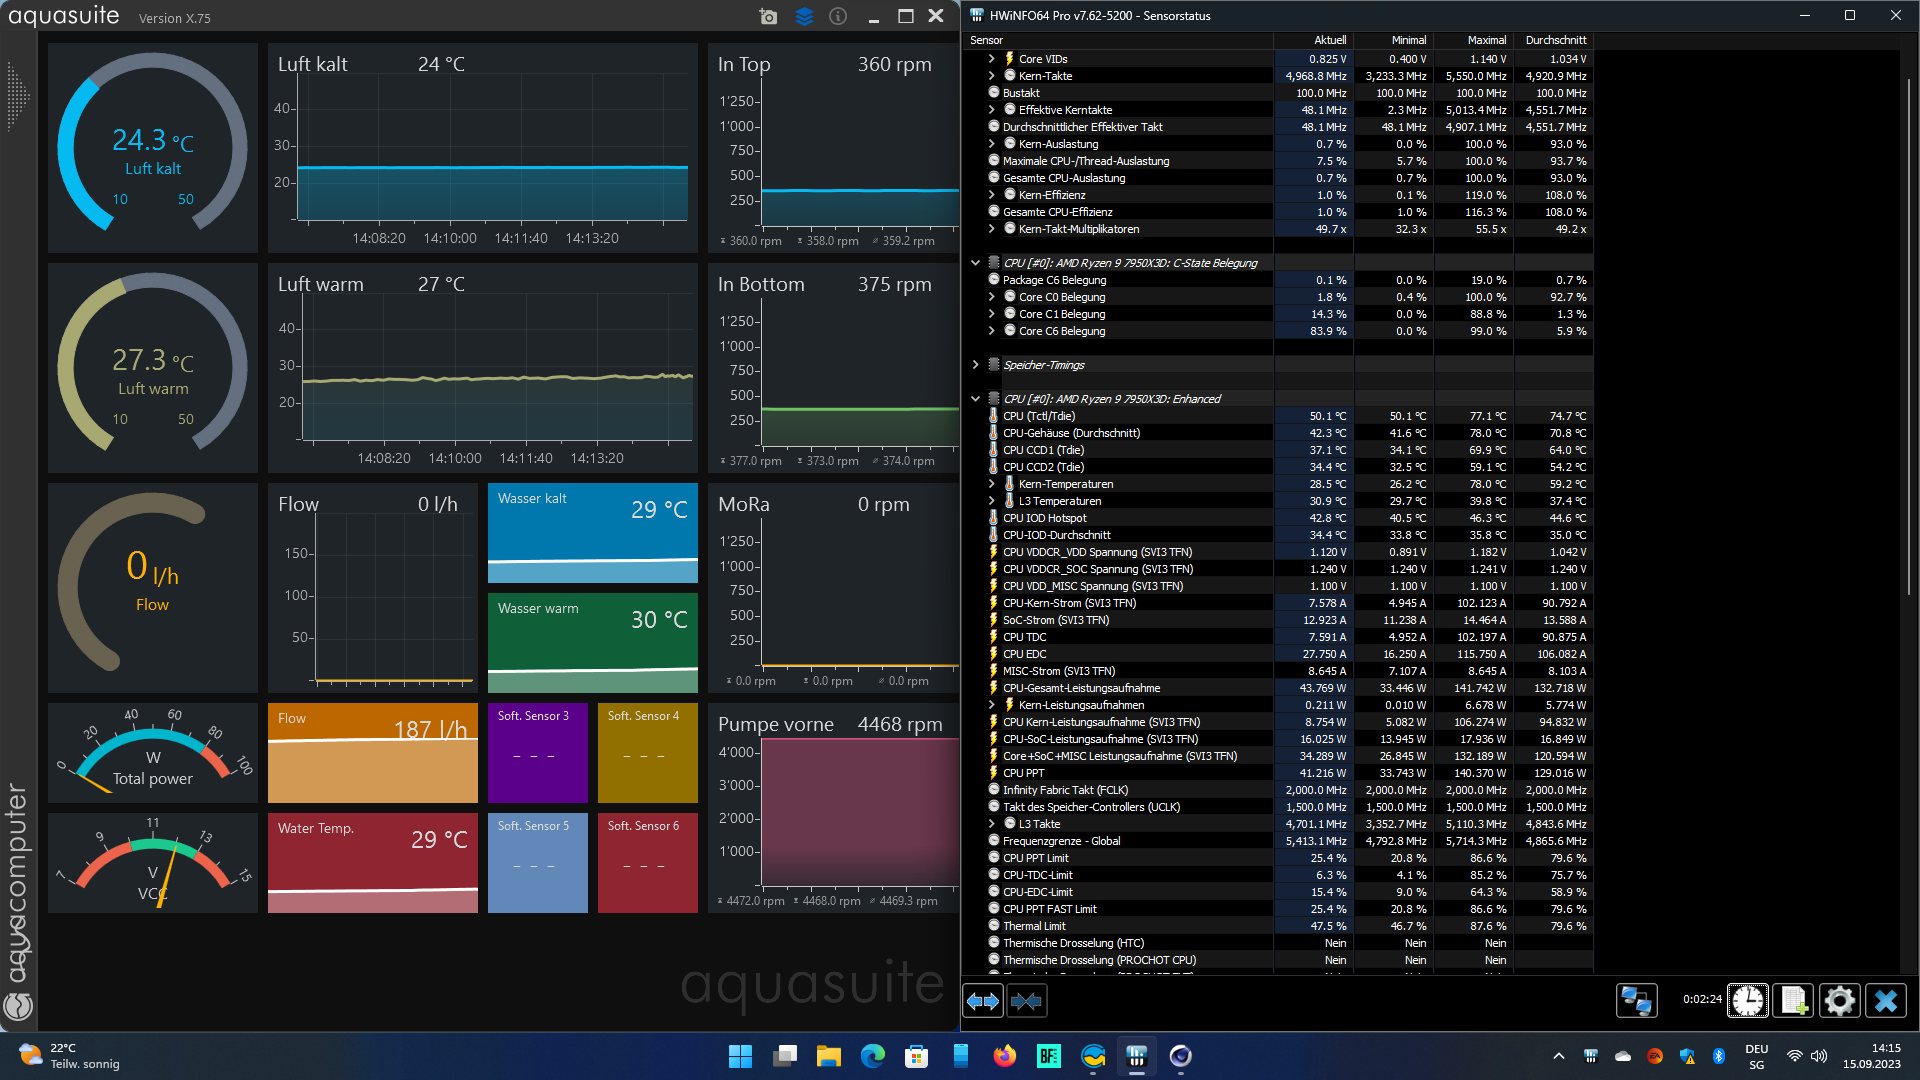The image size is (1920, 1080).
Task: Toggle the polling timer clock button in HWiNFO
Action: (x=1748, y=1000)
